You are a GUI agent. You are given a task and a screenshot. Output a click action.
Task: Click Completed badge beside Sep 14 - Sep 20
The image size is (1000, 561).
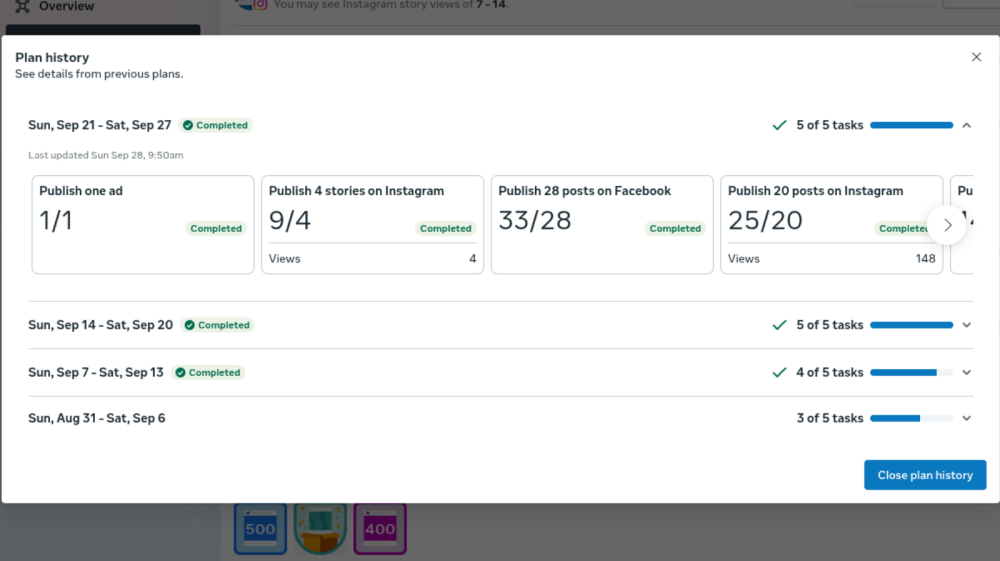coord(217,325)
